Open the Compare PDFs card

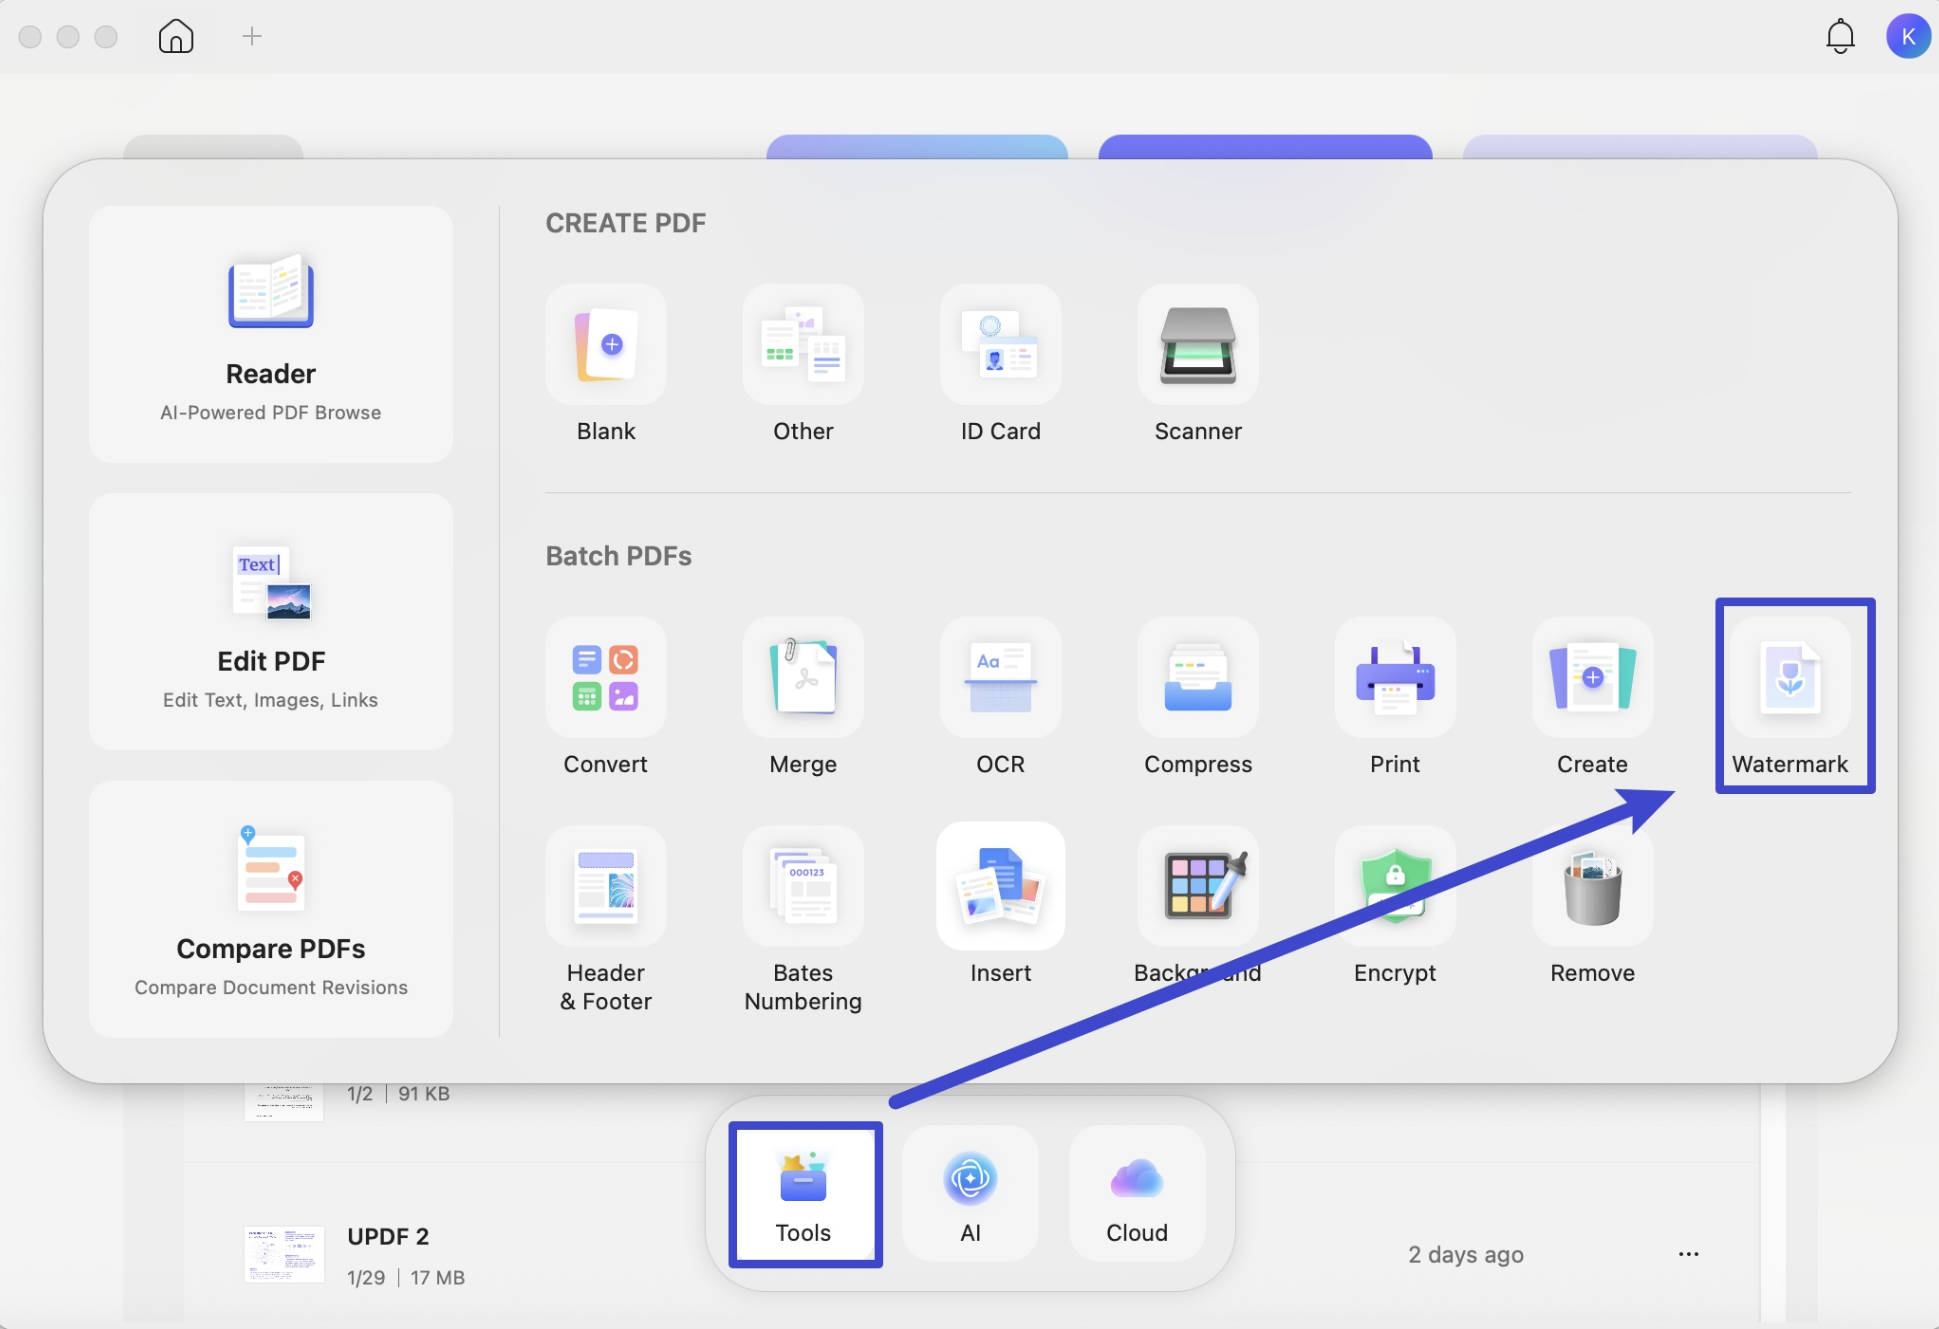[x=270, y=909]
